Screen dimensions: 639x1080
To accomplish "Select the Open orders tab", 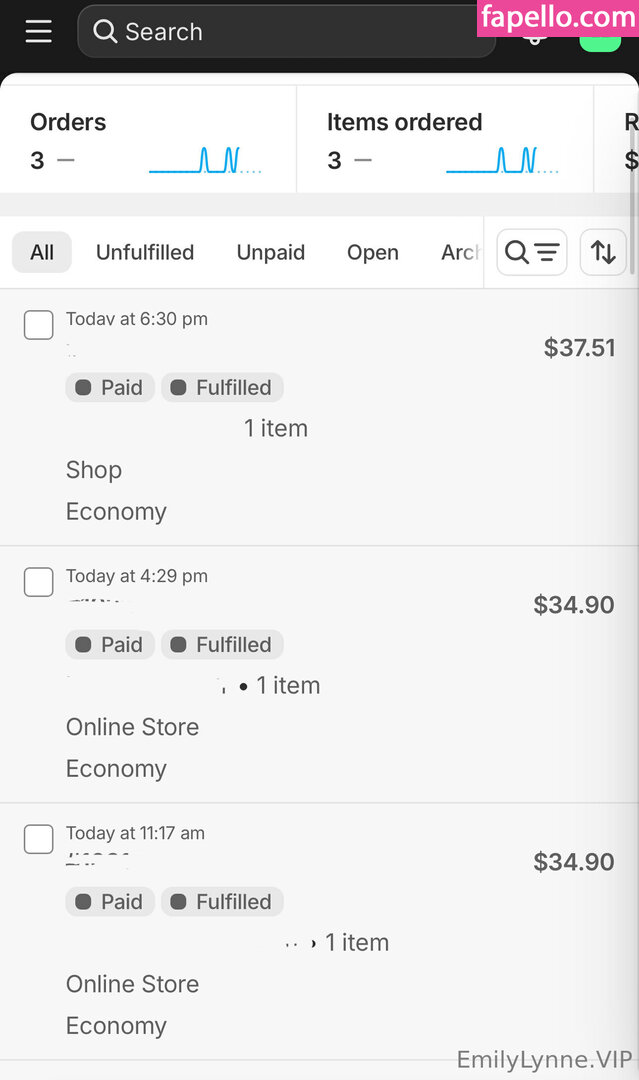I will click(x=372, y=253).
